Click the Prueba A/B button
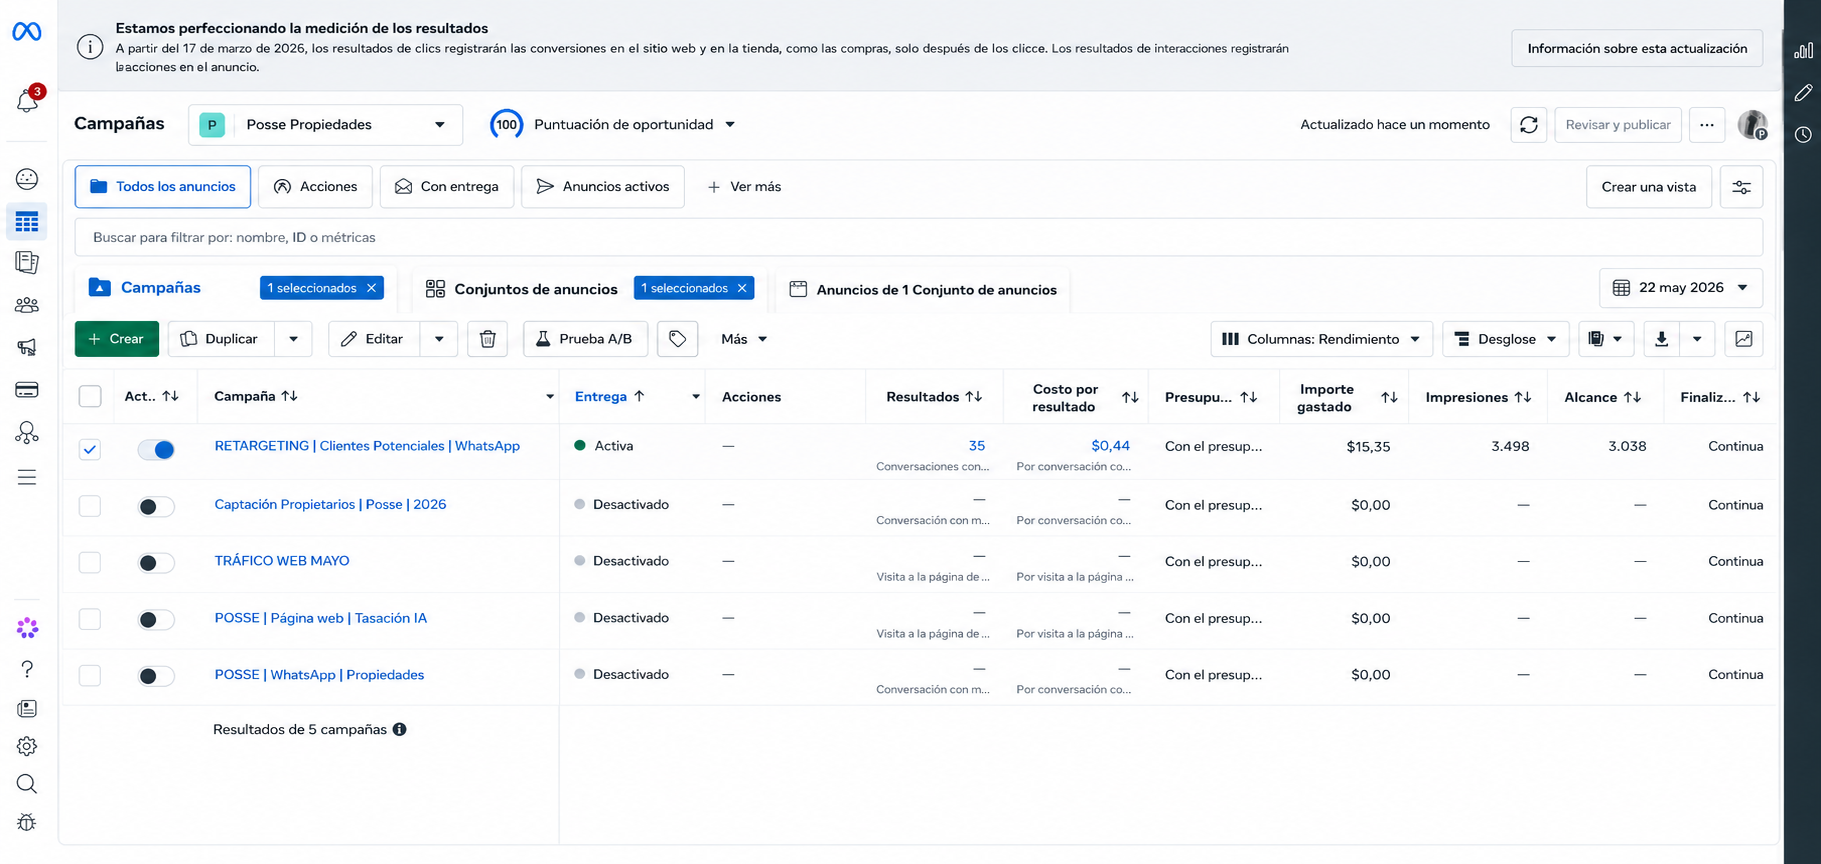Image resolution: width=1821 pixels, height=864 pixels. (x=585, y=339)
